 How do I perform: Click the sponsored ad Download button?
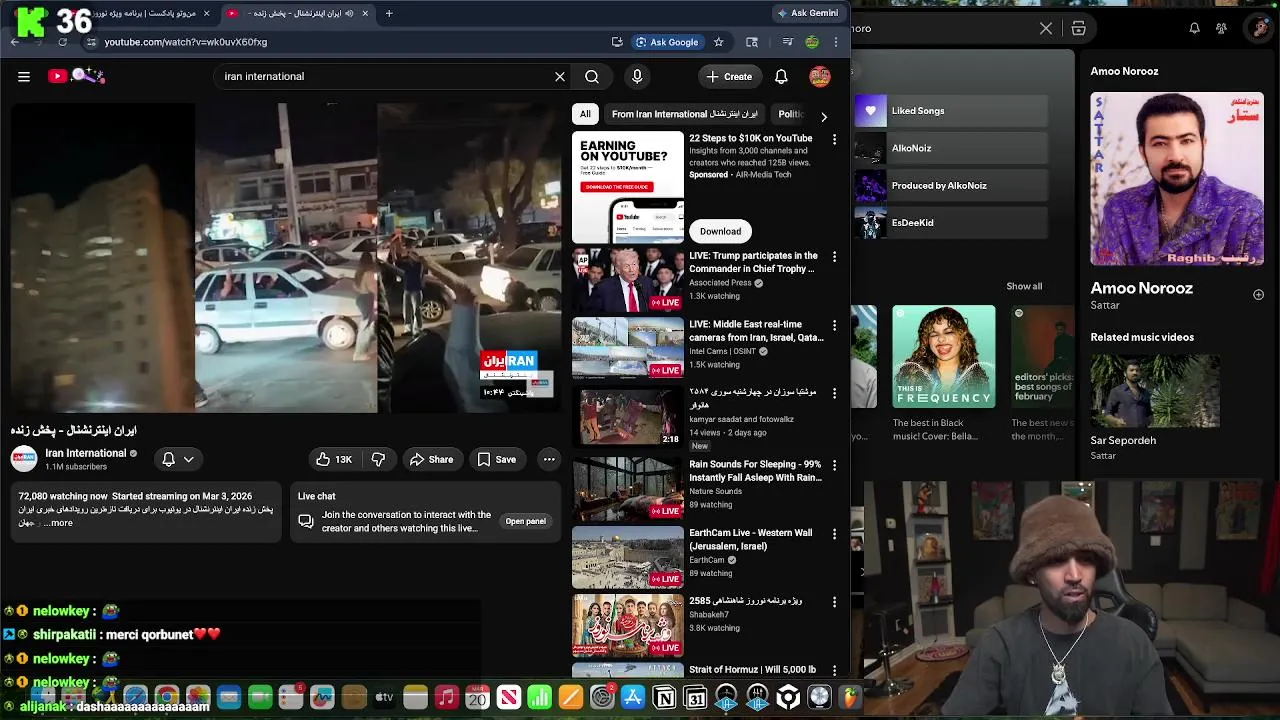[720, 231]
